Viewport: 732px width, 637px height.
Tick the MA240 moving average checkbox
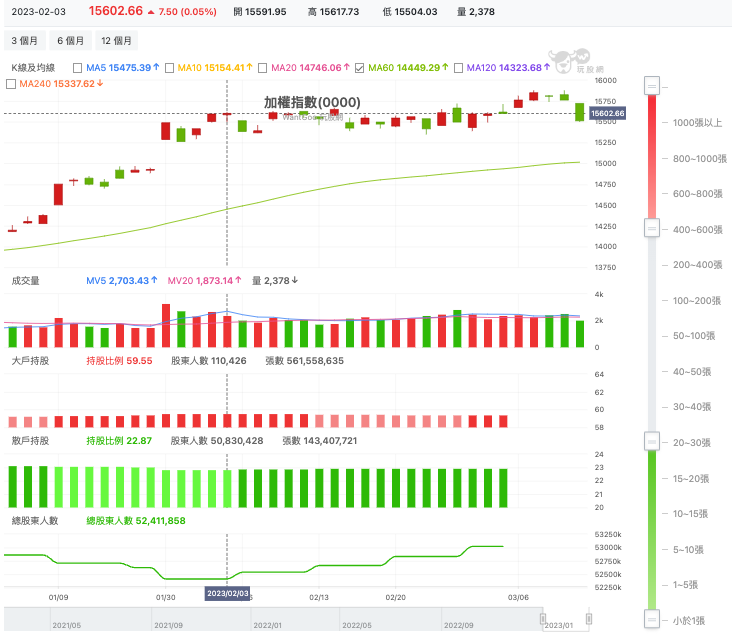point(11,84)
